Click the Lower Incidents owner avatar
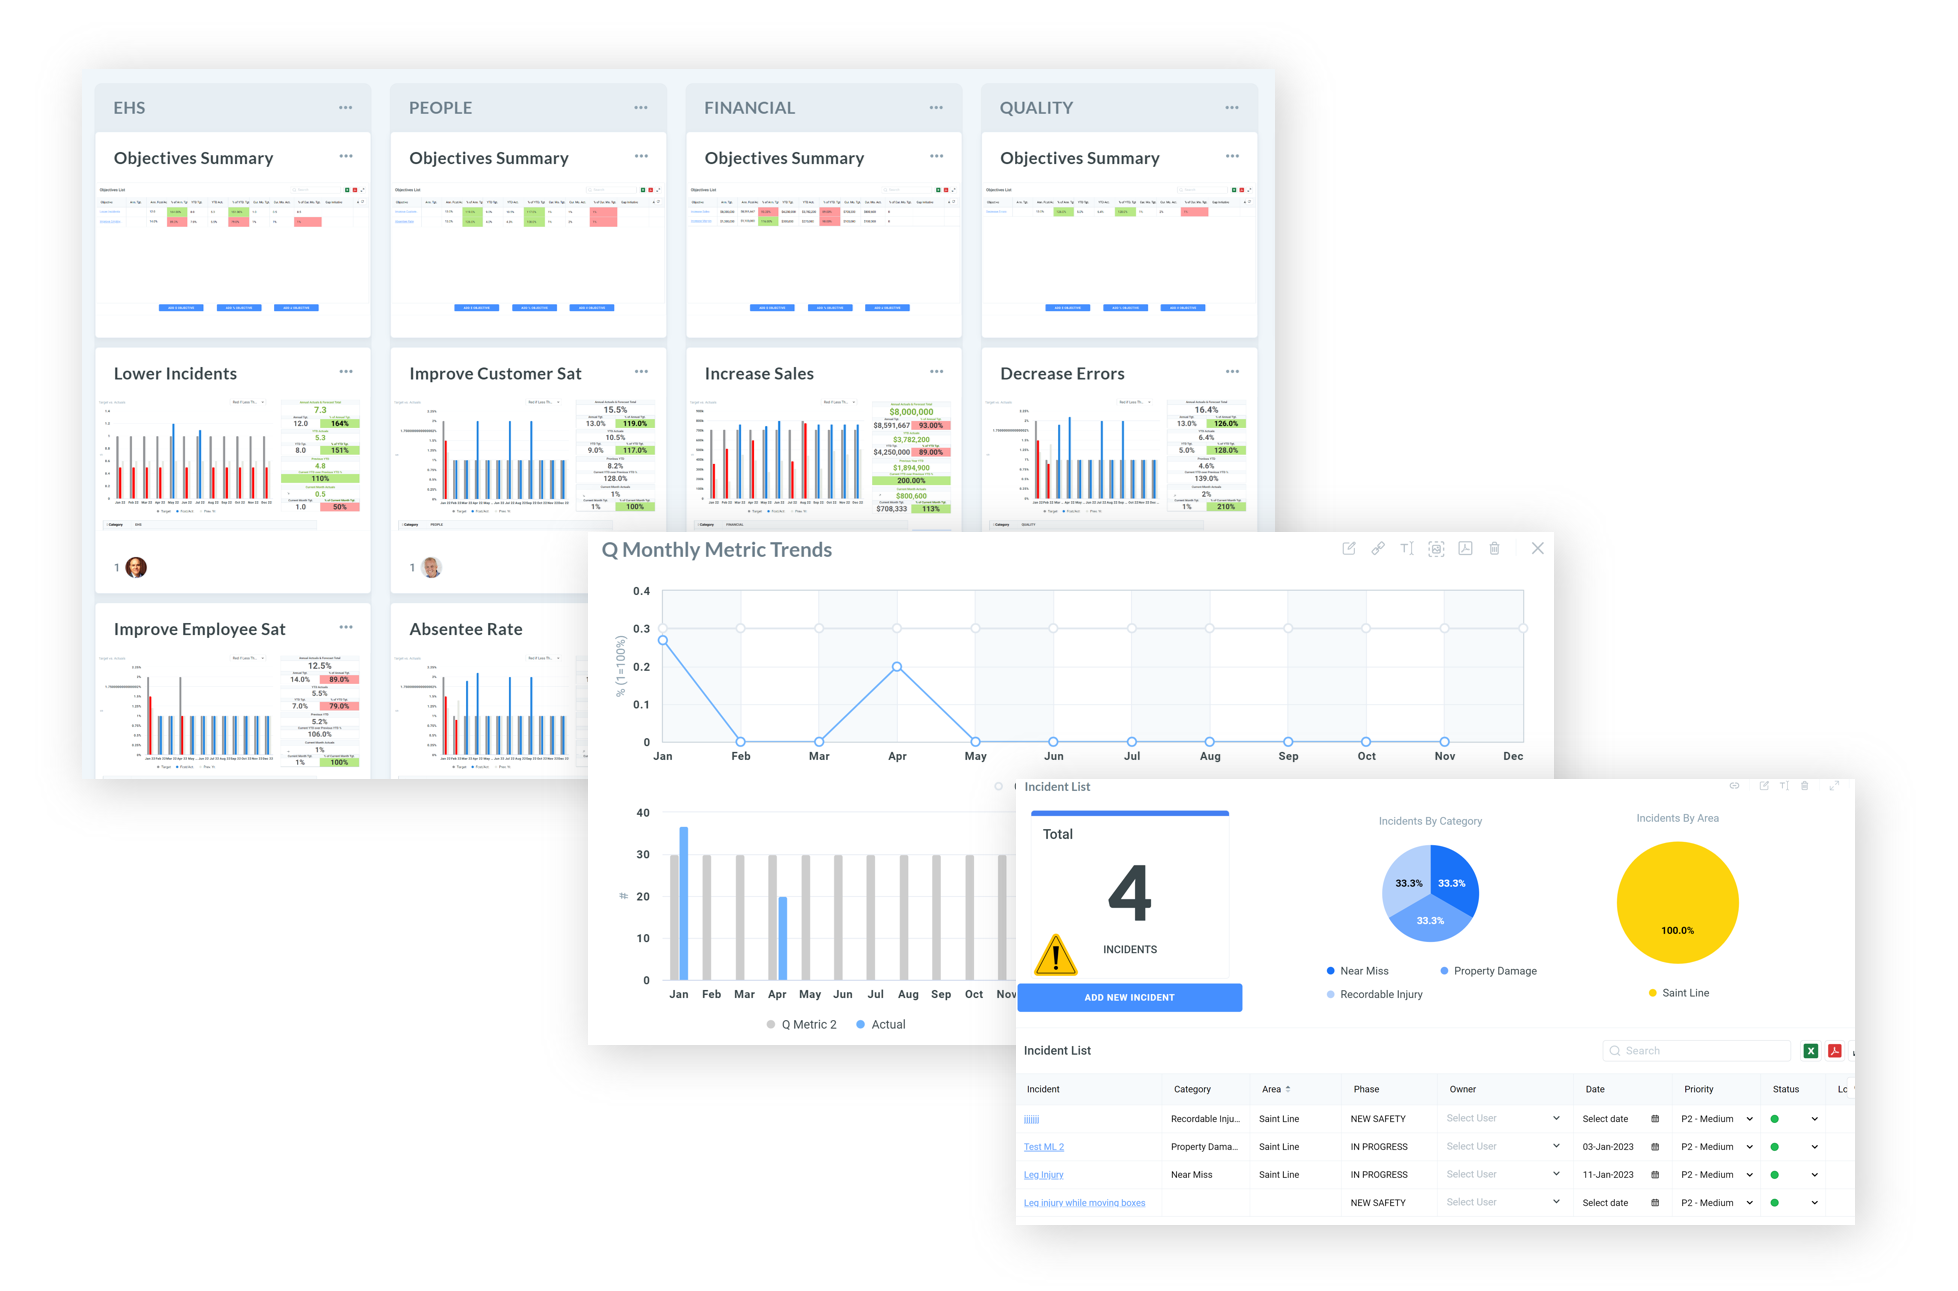1958x1291 pixels. [136, 567]
